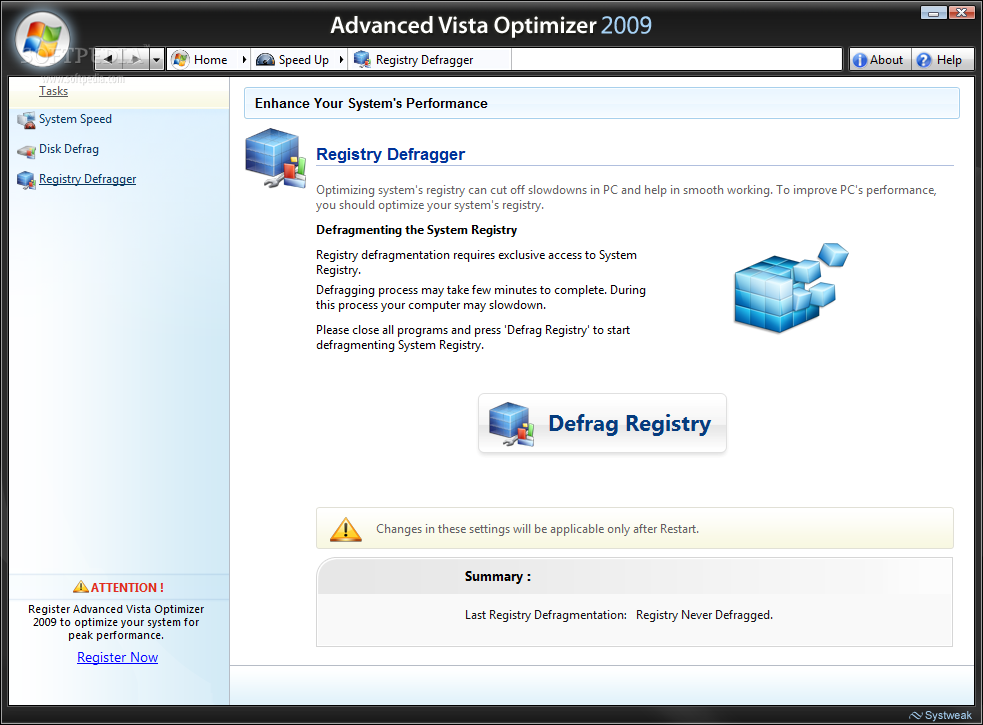The image size is (983, 725).
Task: Click the large Registry Defragger header icon
Action: pyautogui.click(x=275, y=158)
